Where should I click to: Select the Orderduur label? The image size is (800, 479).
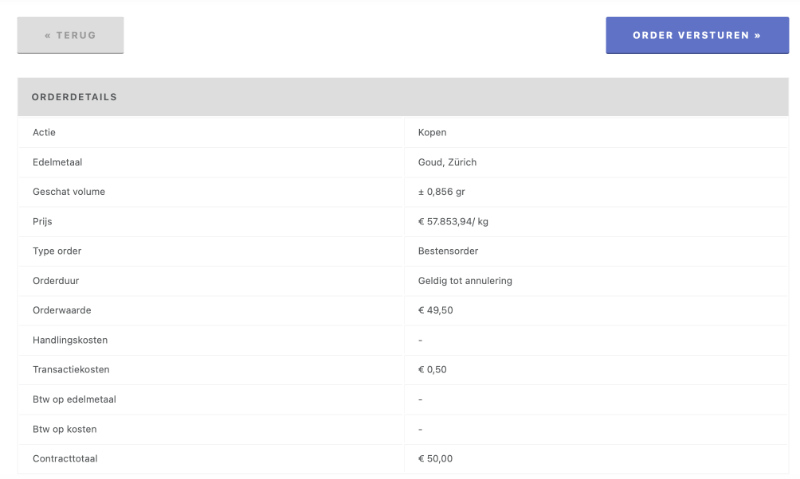click(55, 281)
